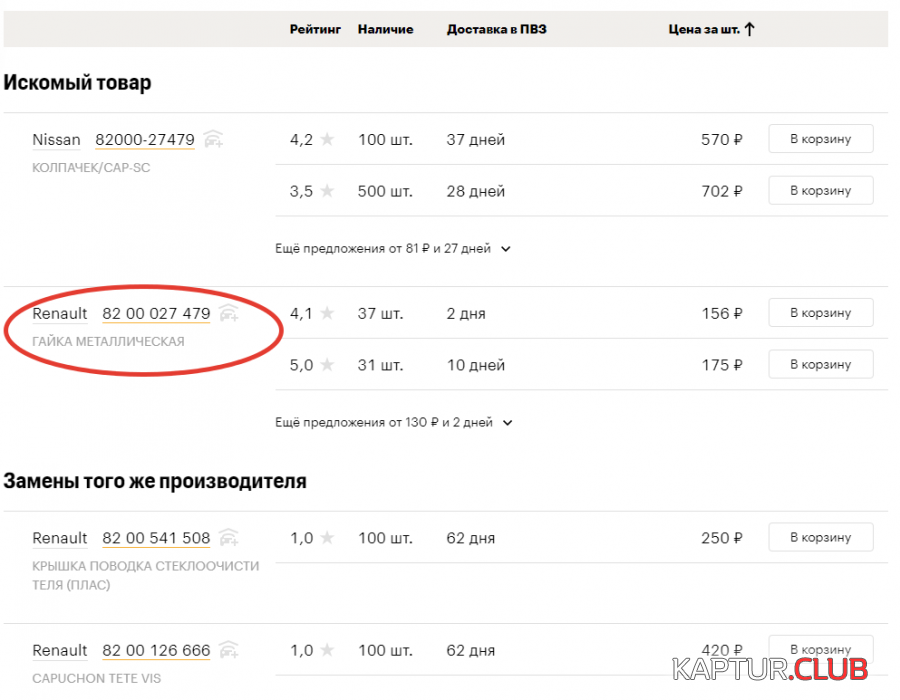Click sort arrow next to Цена за шт.

click(x=750, y=29)
